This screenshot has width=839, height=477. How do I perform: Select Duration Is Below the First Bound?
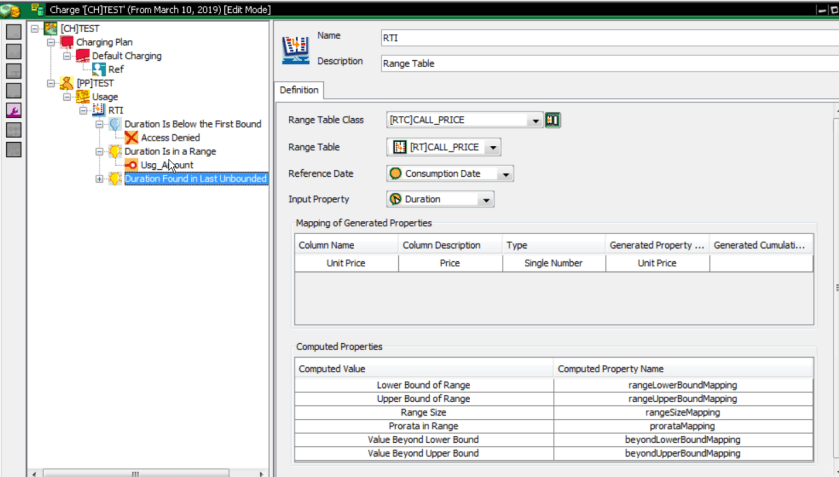click(x=192, y=124)
